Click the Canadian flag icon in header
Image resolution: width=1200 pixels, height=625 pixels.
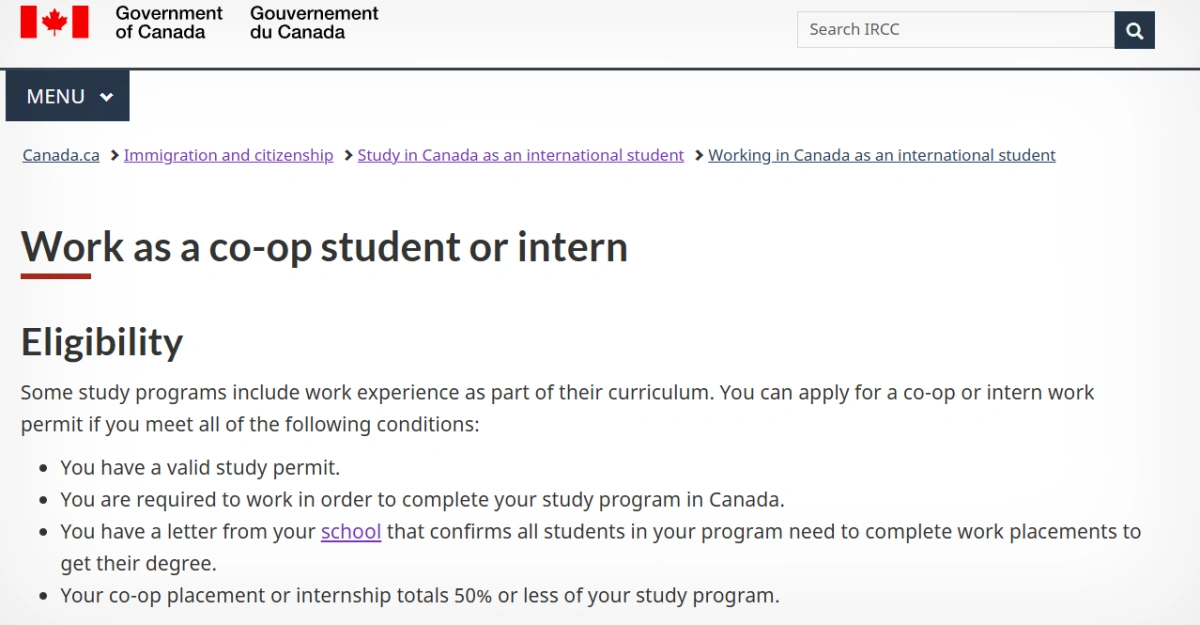[54, 22]
